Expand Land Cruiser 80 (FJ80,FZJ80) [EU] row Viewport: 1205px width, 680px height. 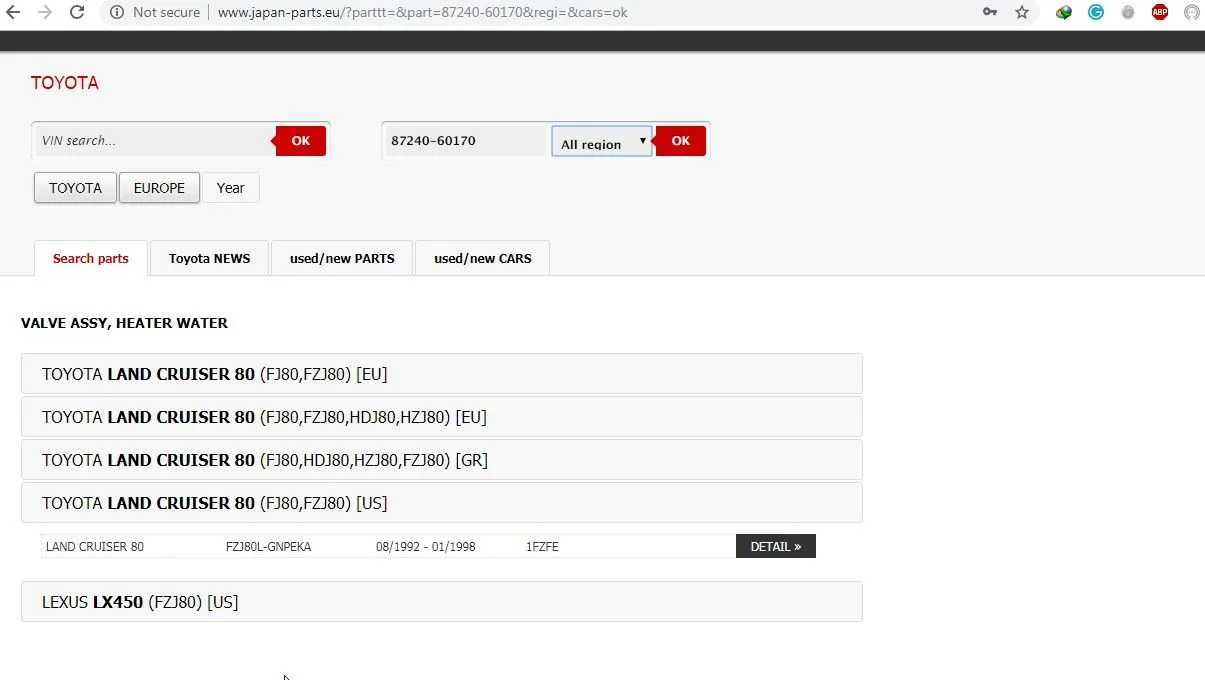(441, 374)
